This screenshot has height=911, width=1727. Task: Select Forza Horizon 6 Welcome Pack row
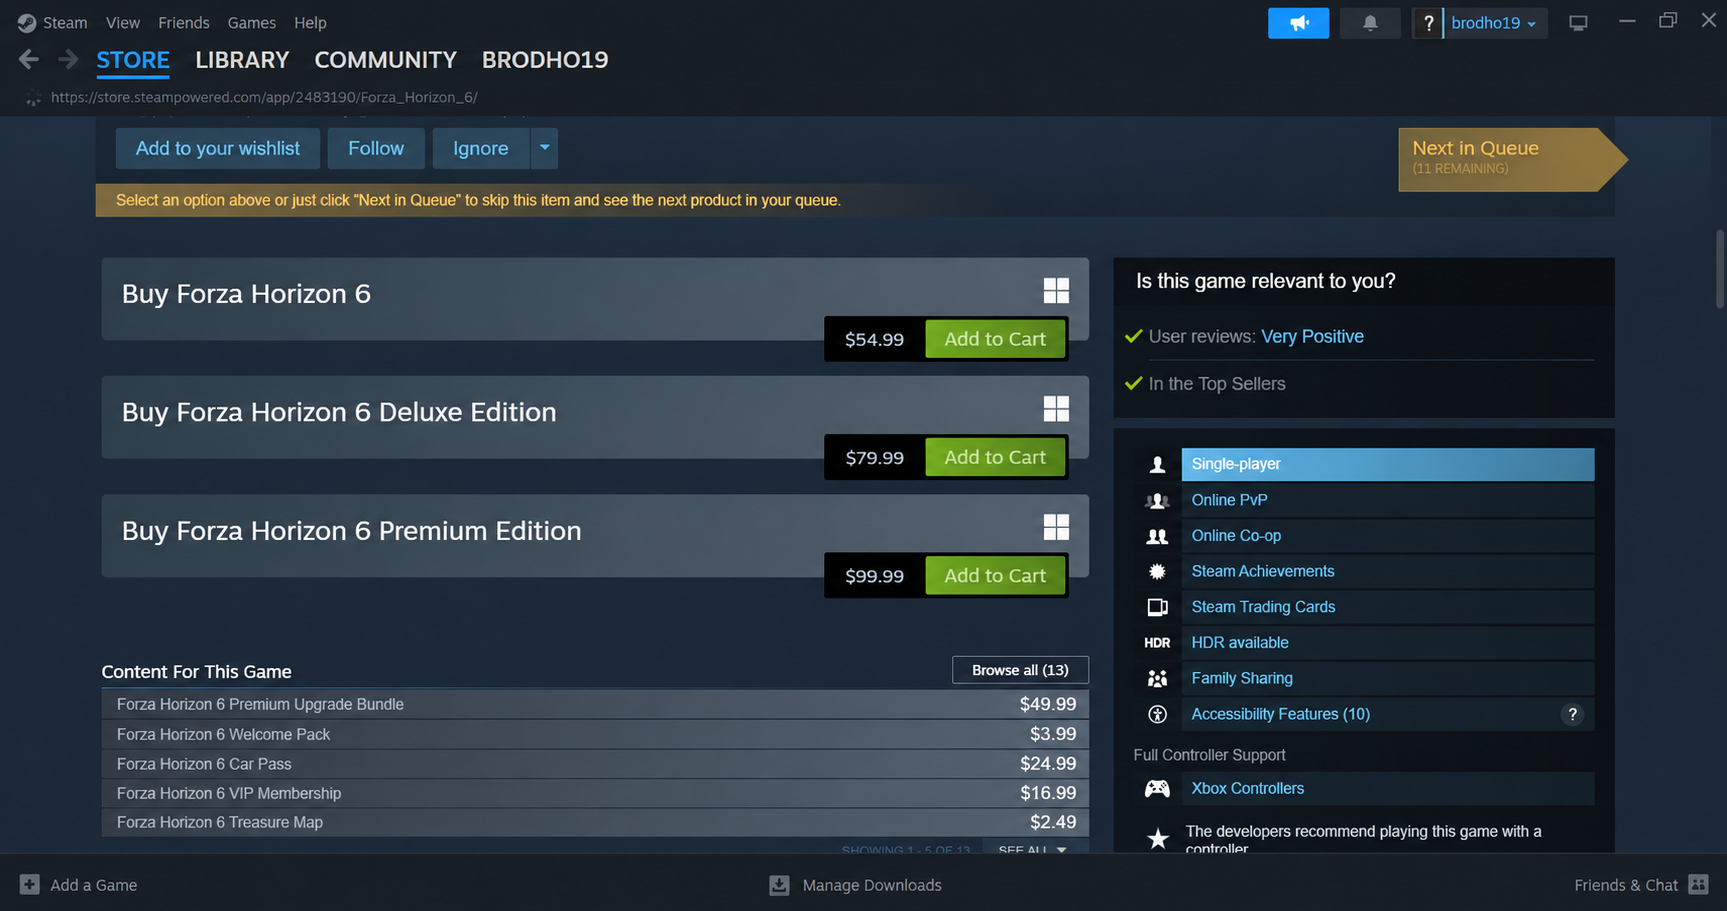coord(595,734)
